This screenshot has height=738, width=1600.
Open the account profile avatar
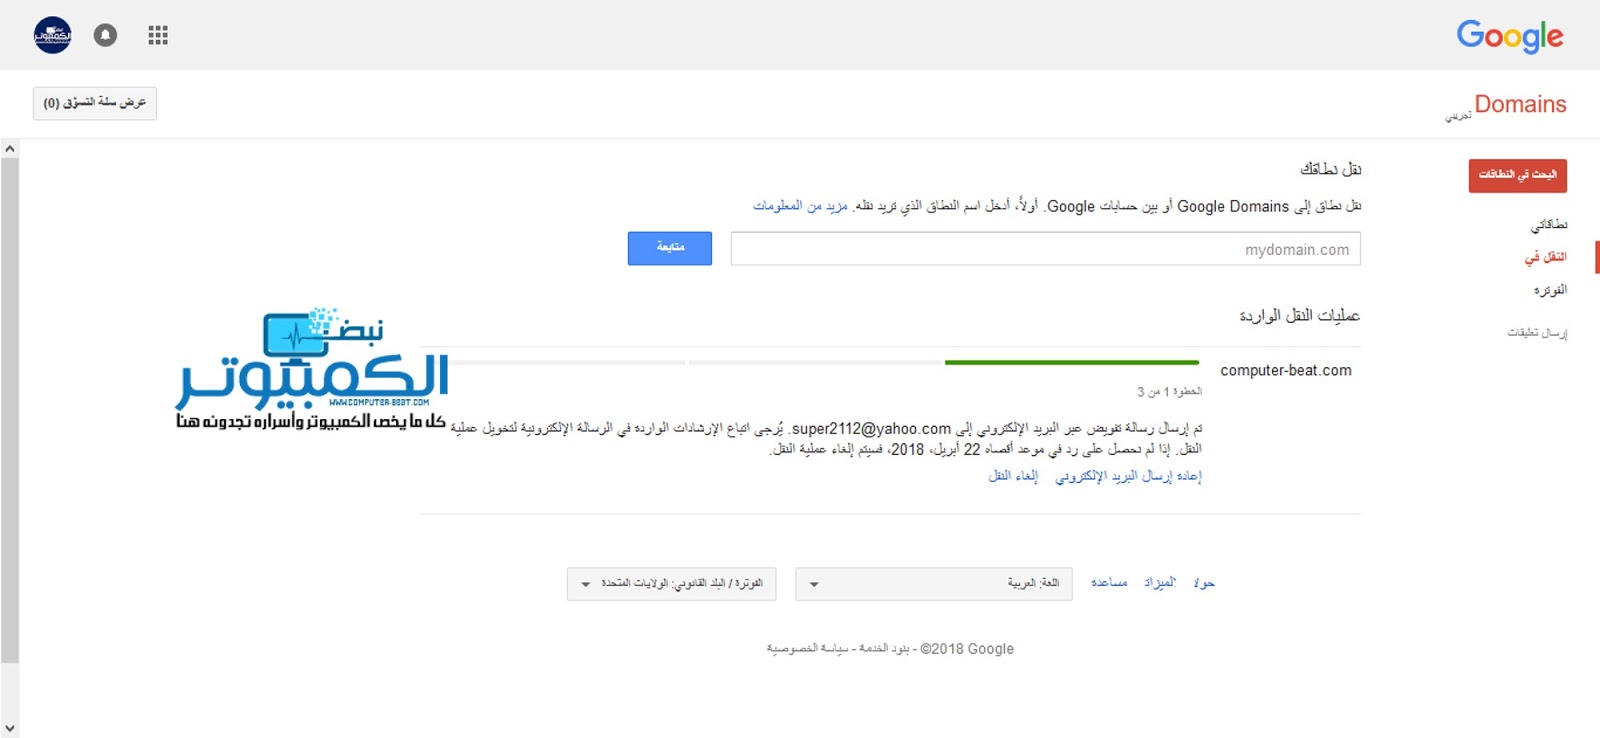53,35
